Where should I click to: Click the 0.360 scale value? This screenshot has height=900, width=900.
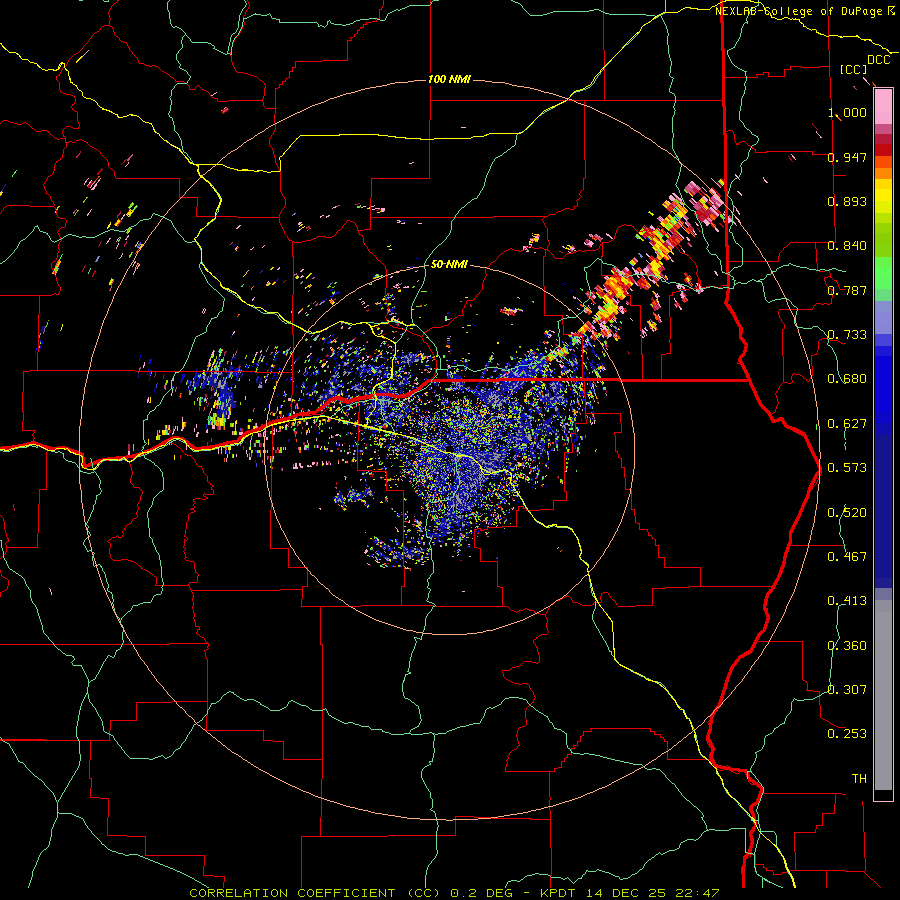coord(847,646)
